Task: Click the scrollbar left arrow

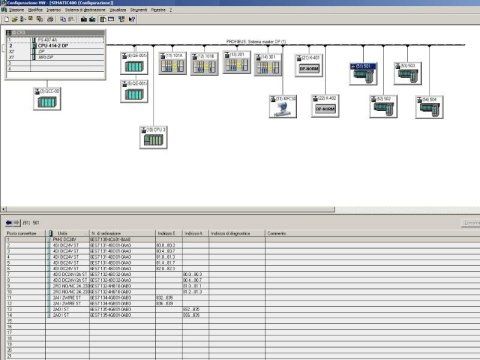Action: point(4,209)
